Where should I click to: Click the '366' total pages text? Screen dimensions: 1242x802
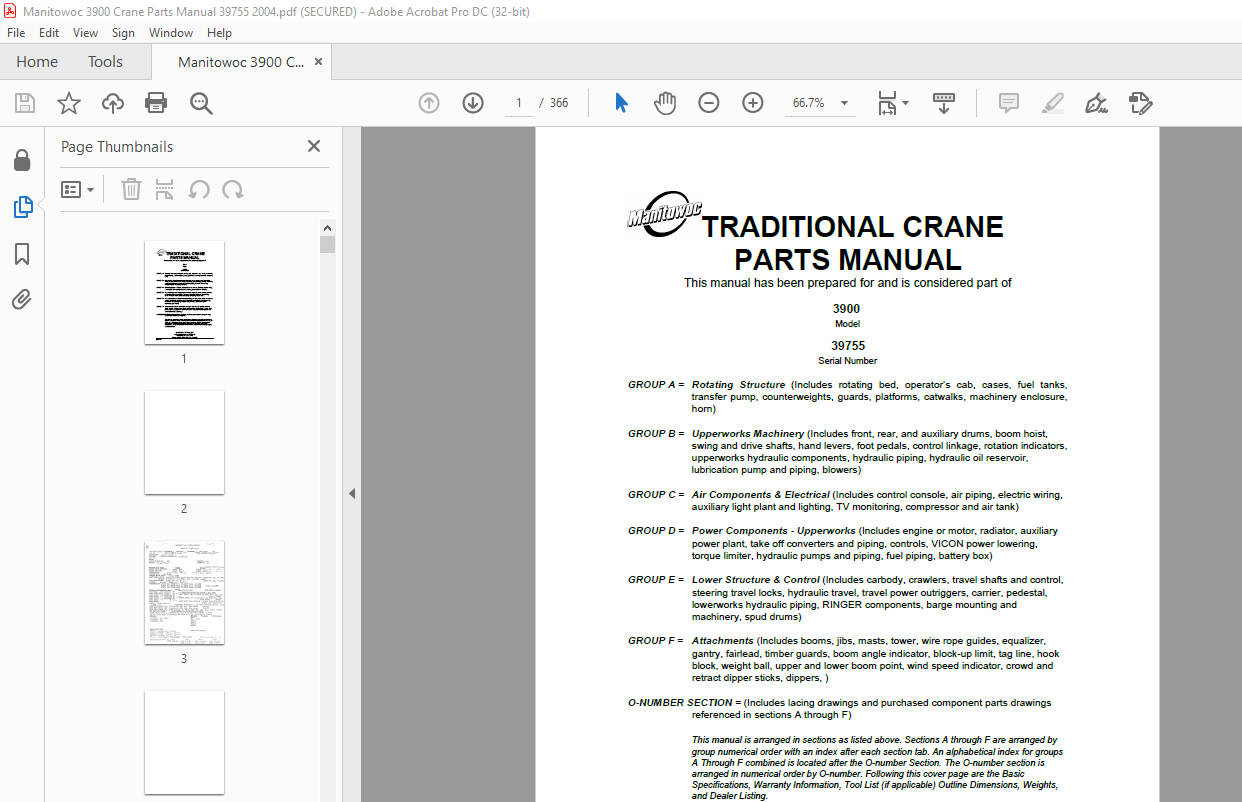[x=559, y=103]
